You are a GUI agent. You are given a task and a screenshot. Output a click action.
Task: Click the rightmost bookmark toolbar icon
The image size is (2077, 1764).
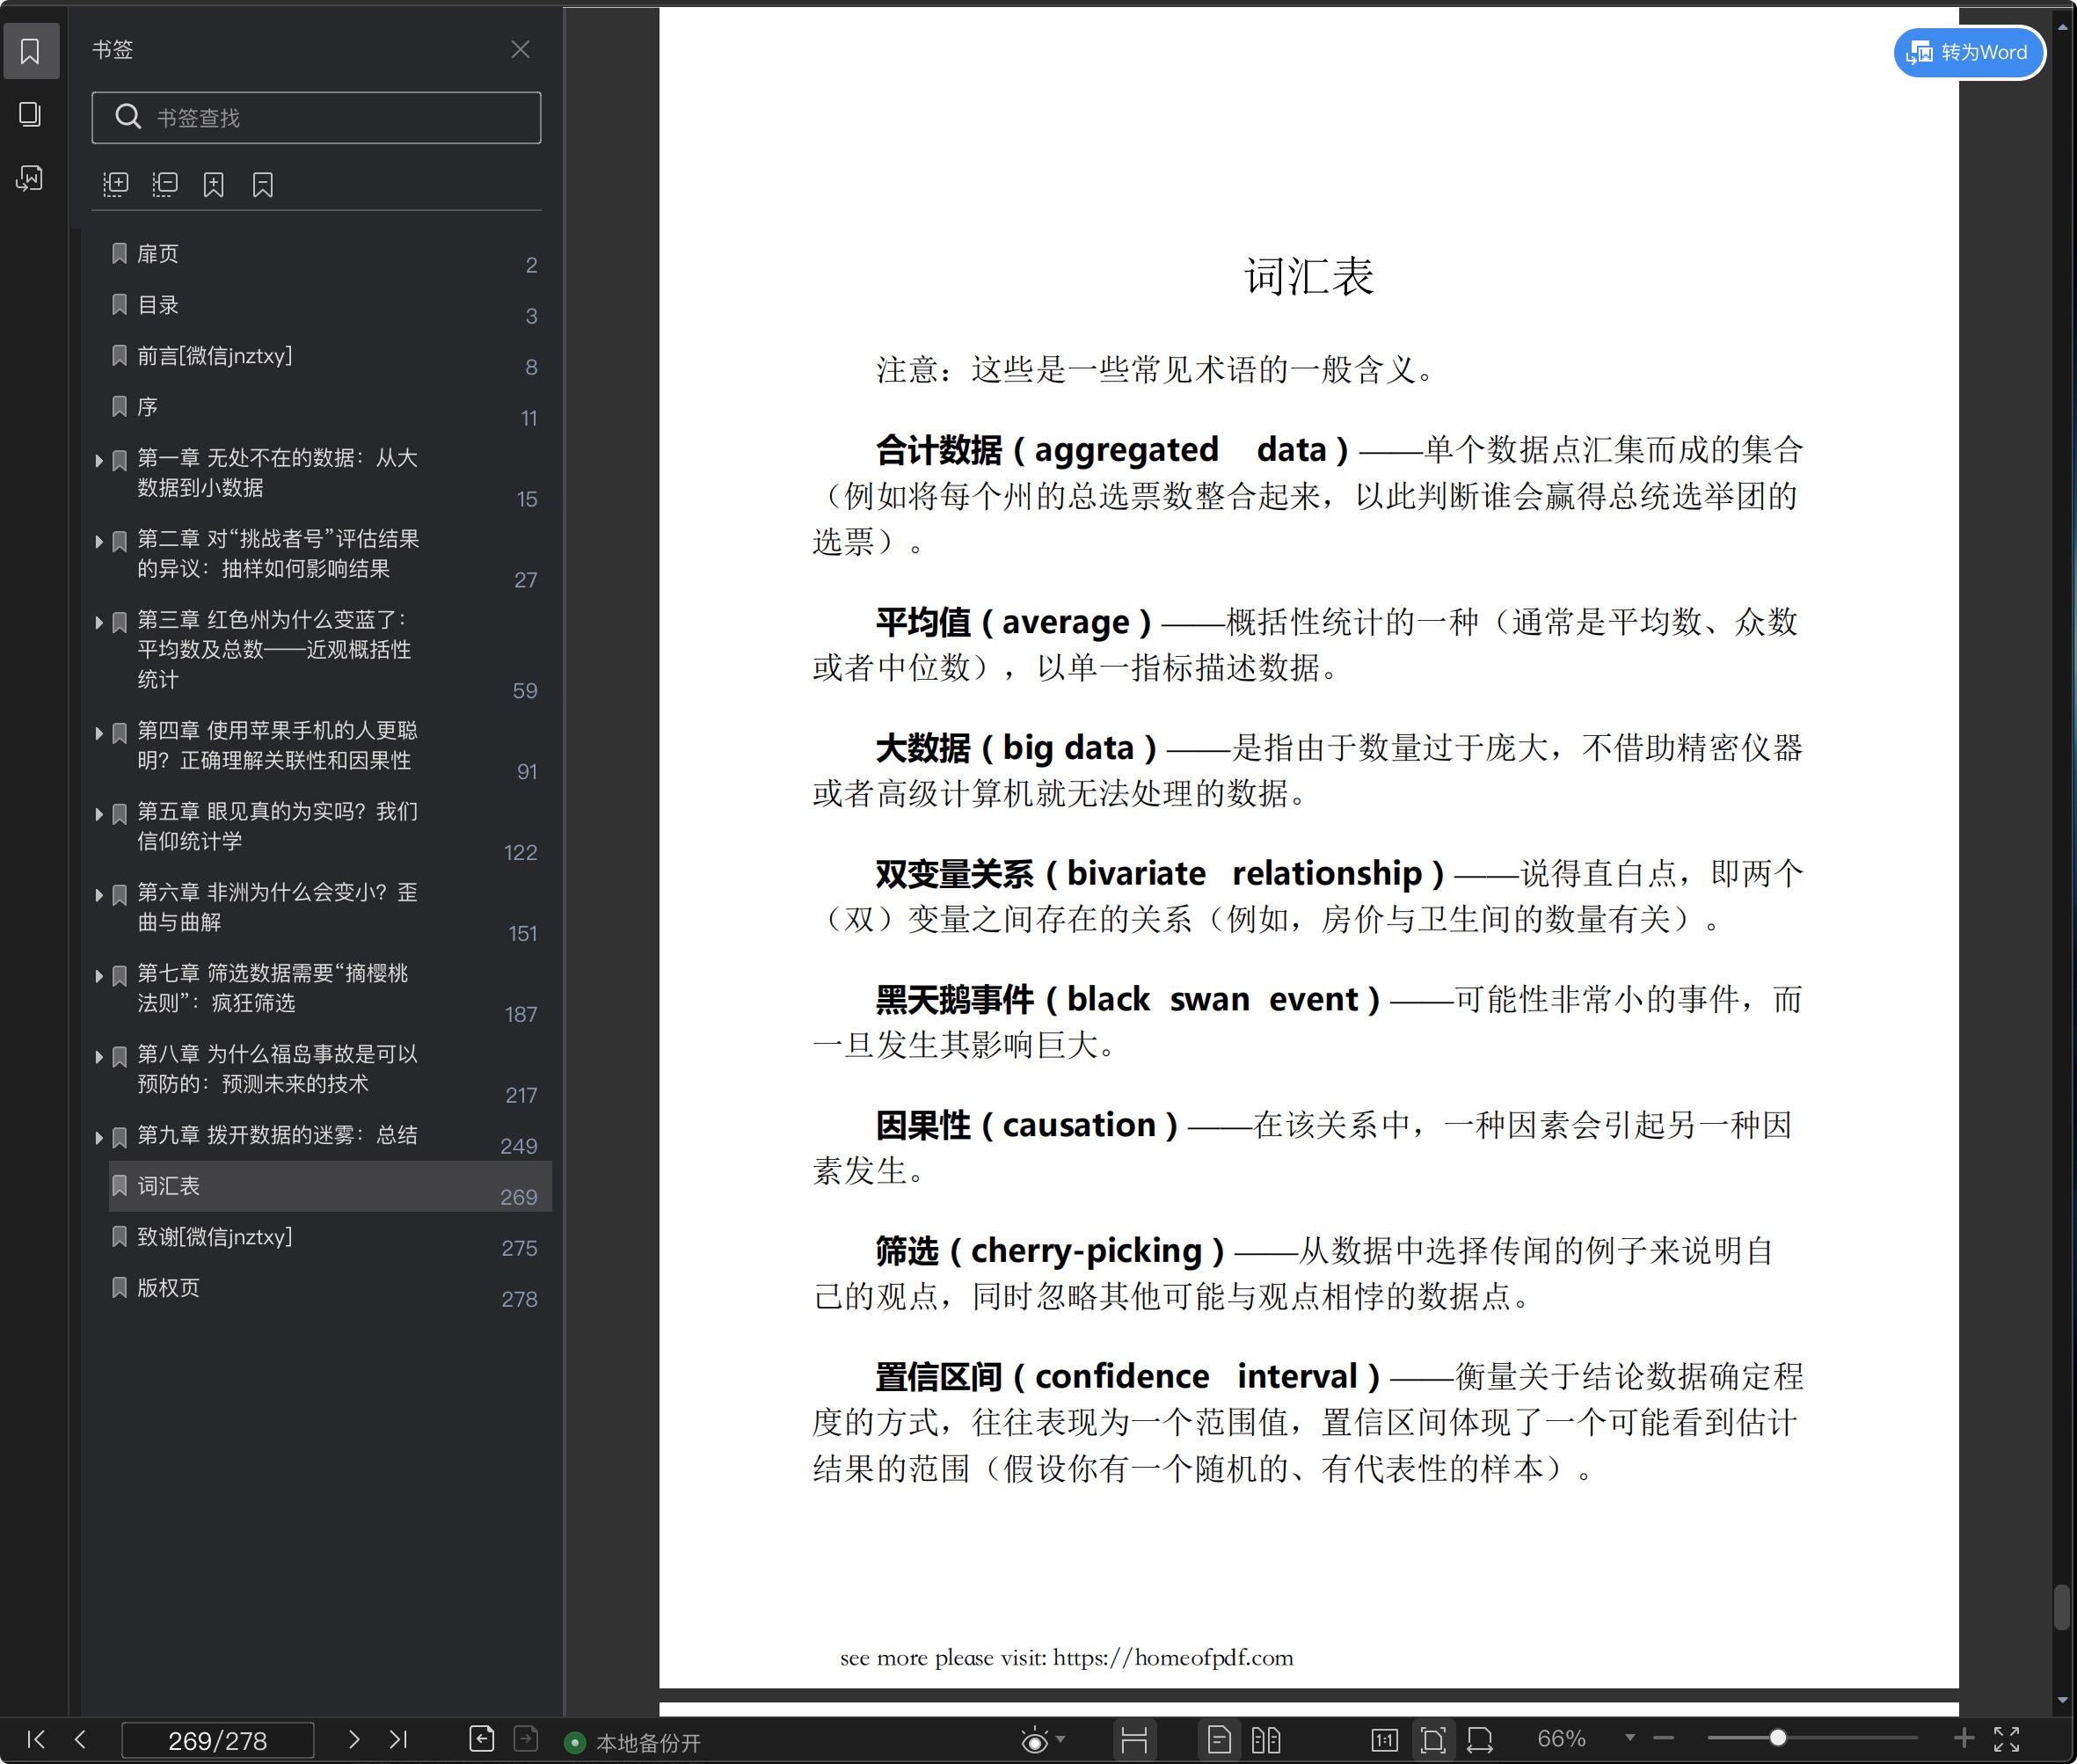263,184
